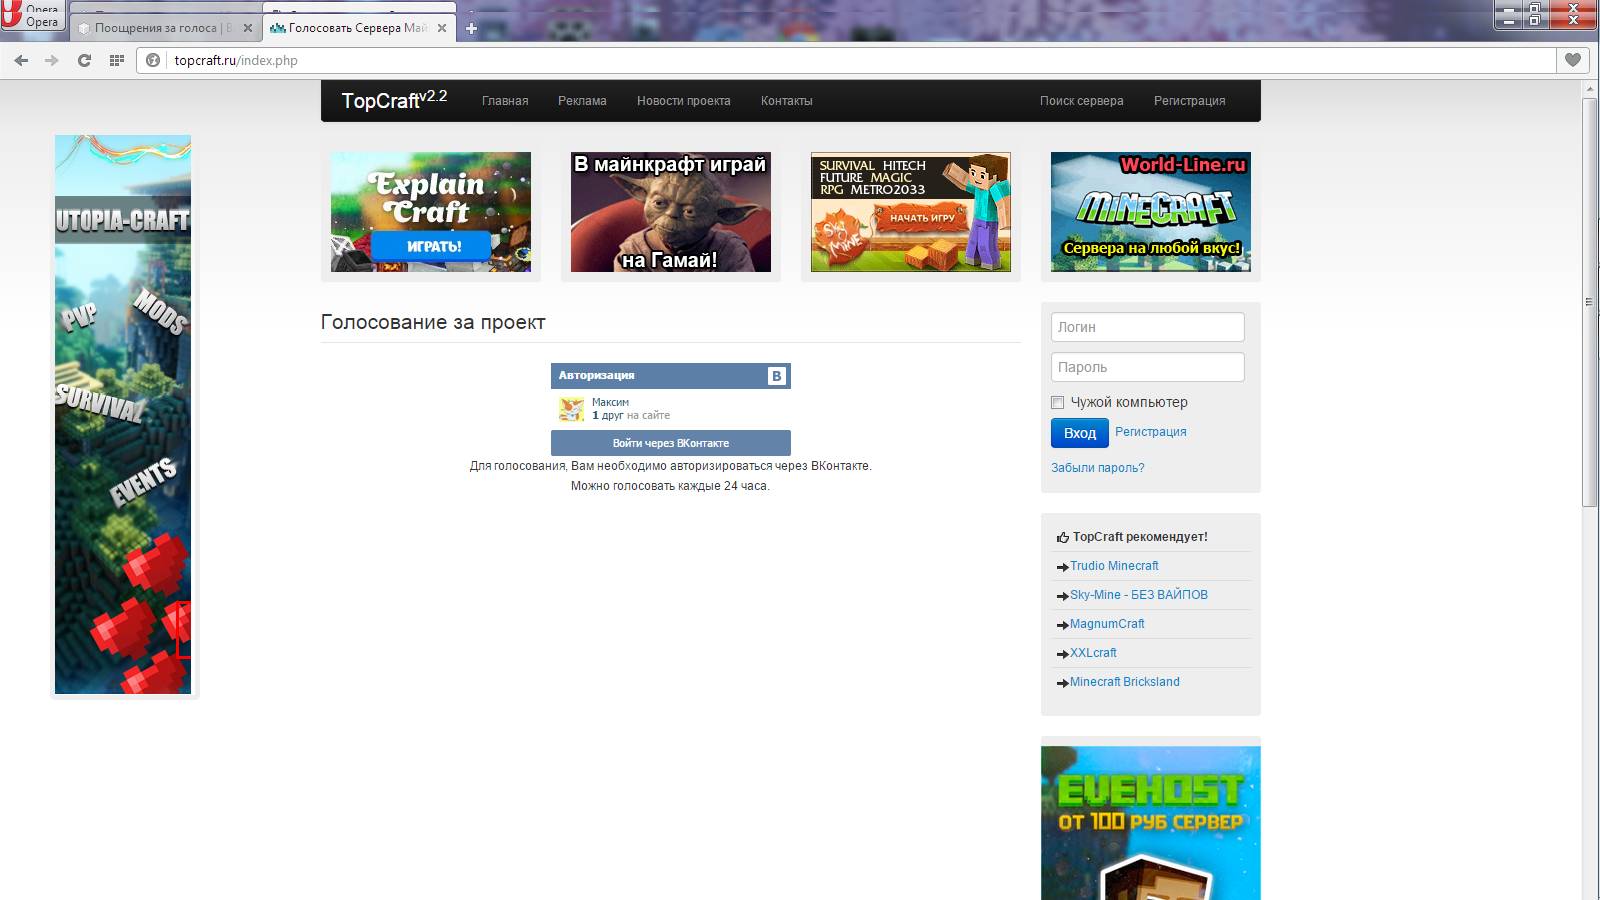The image size is (1600, 900).
Task: Open the Sky Mine 'Начать игру' banner
Action: point(911,212)
